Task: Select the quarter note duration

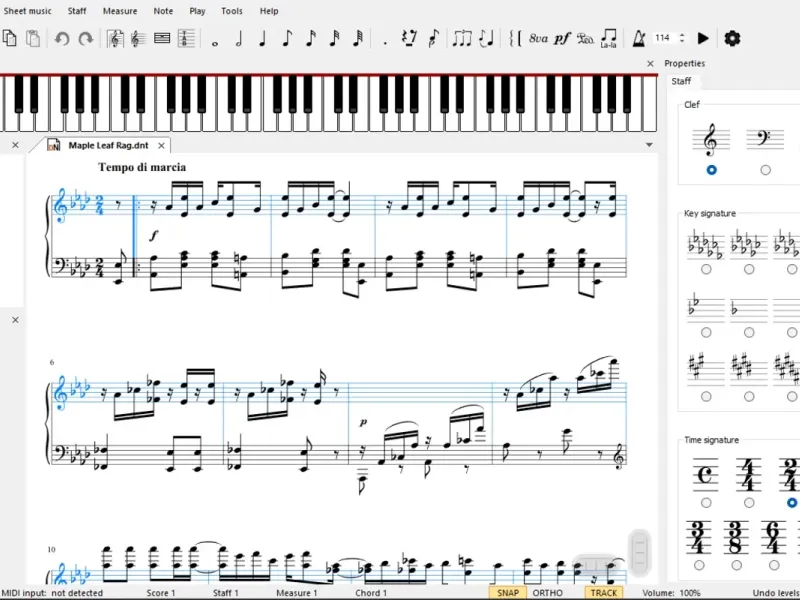Action: pos(263,39)
